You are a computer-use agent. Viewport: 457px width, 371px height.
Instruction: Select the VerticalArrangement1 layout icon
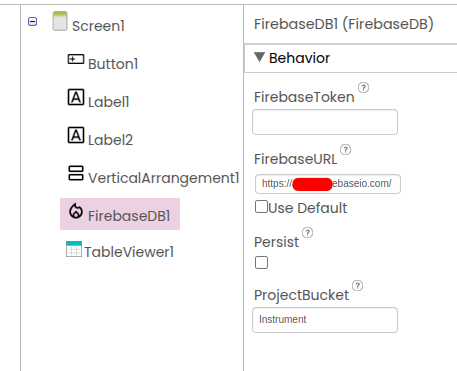(x=76, y=173)
